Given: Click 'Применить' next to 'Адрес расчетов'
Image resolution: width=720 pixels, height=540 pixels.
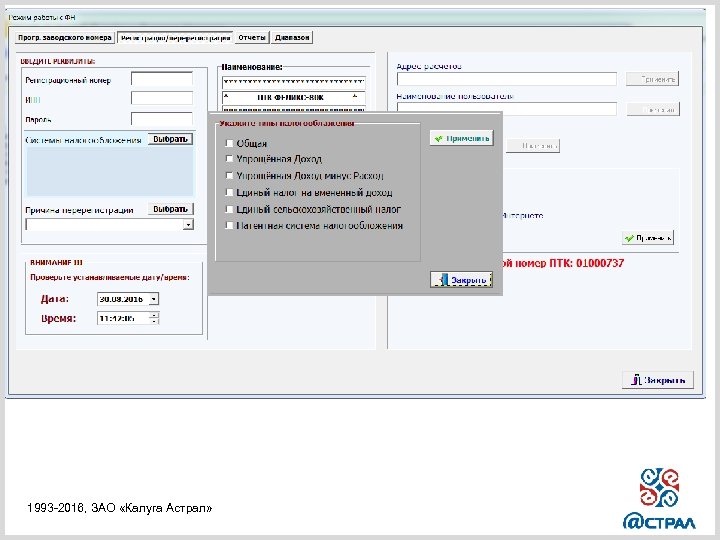Looking at the screenshot, I should (652, 79).
